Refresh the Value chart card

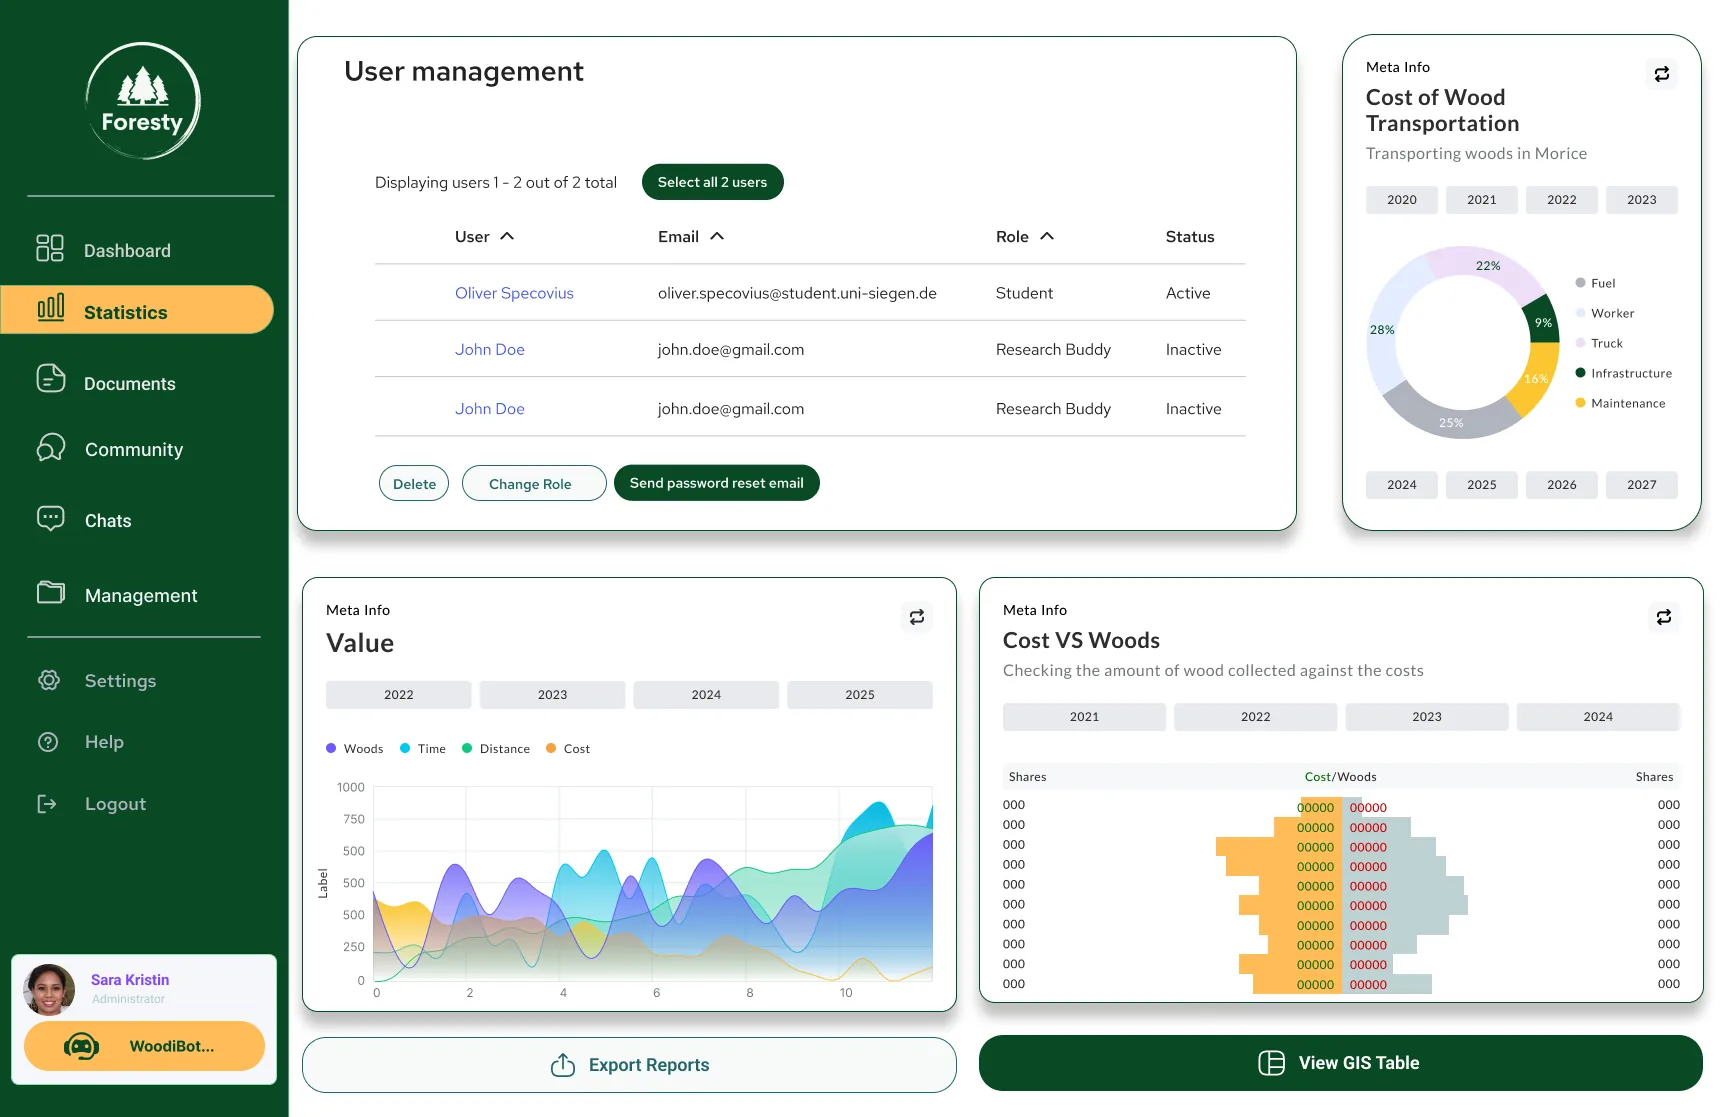tap(917, 617)
